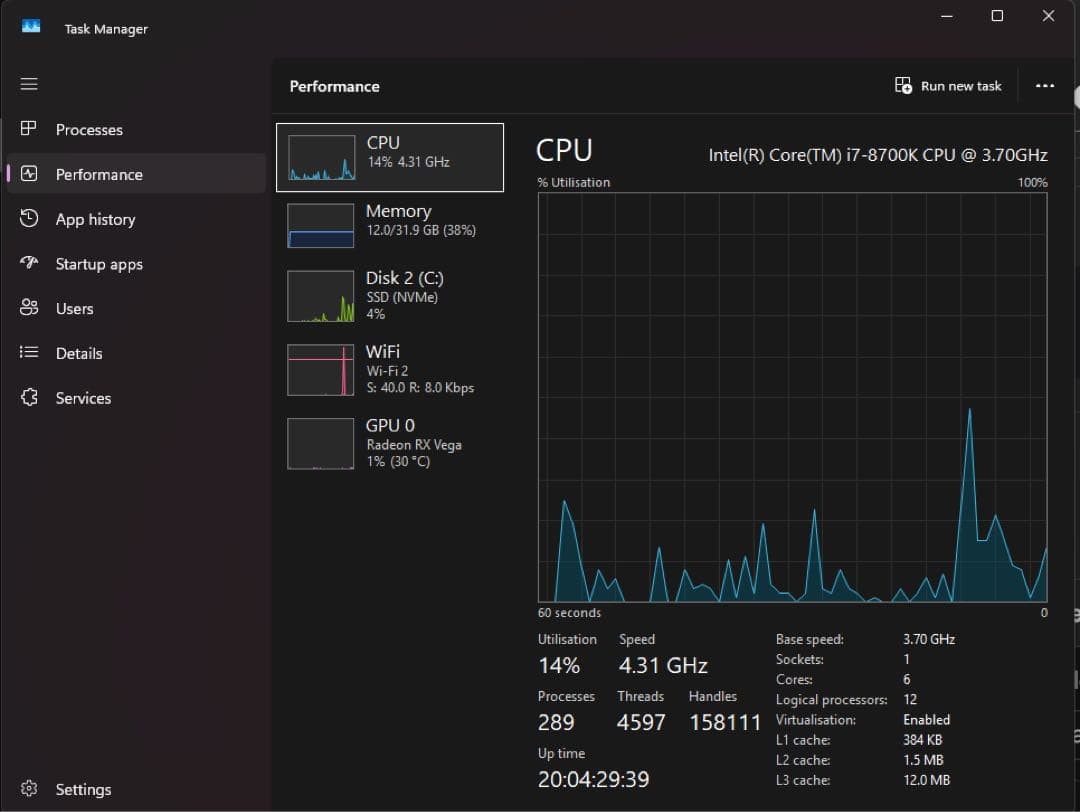This screenshot has width=1080, height=812.
Task: Select the WiFi network entry
Action: click(x=390, y=368)
